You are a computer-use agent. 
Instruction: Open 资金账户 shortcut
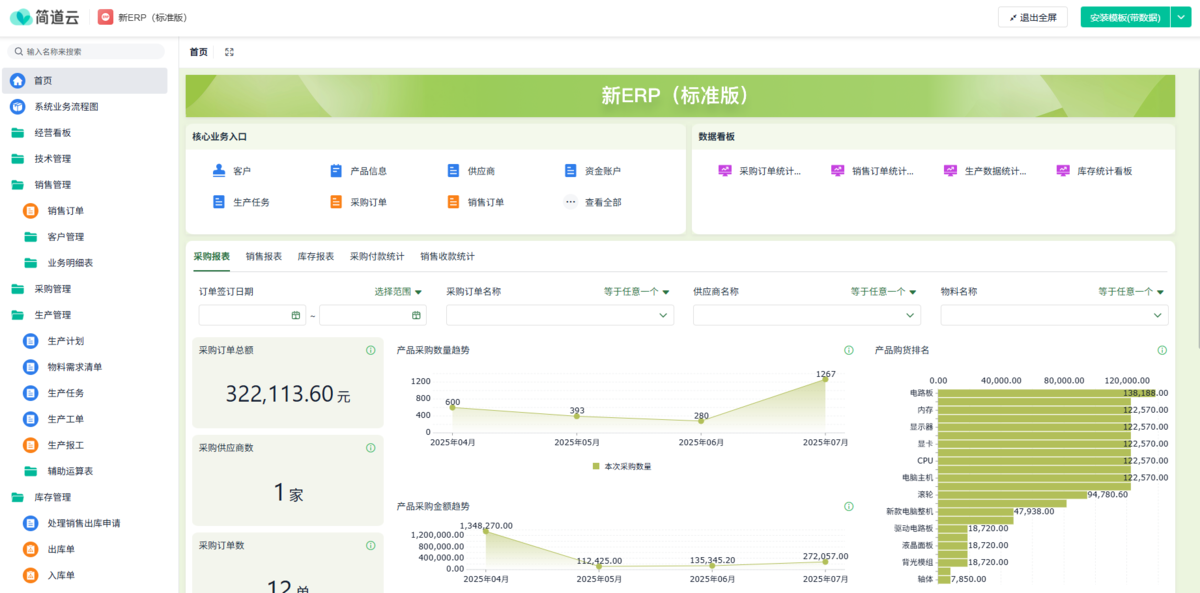592,171
